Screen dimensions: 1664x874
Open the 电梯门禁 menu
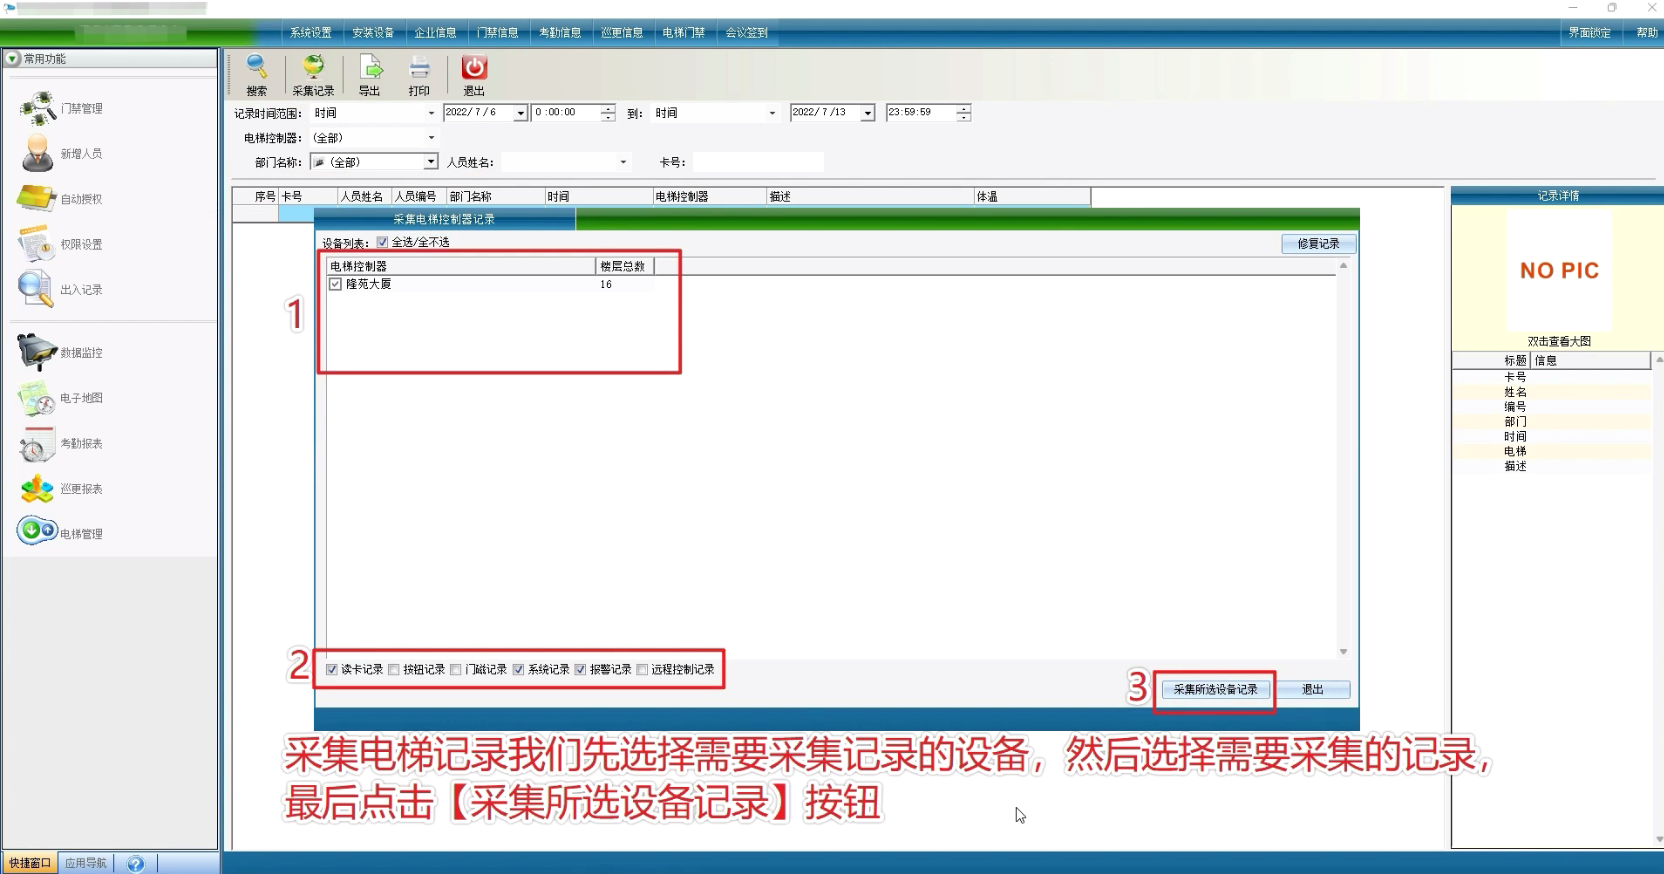pyautogui.click(x=683, y=33)
